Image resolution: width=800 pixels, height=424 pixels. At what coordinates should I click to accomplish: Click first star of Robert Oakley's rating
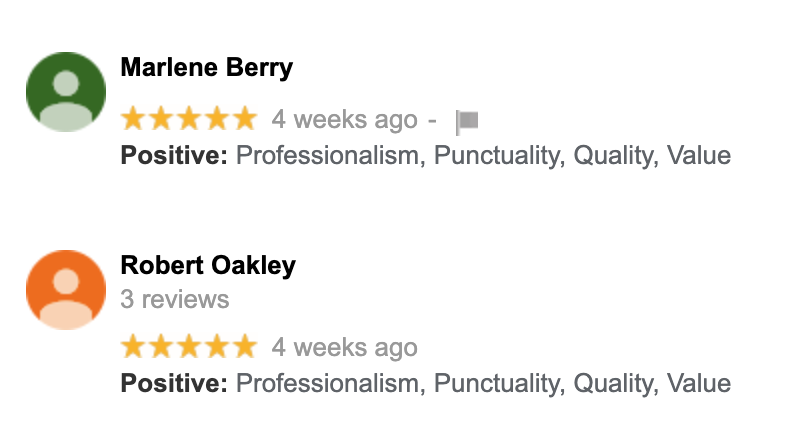[x=133, y=346]
